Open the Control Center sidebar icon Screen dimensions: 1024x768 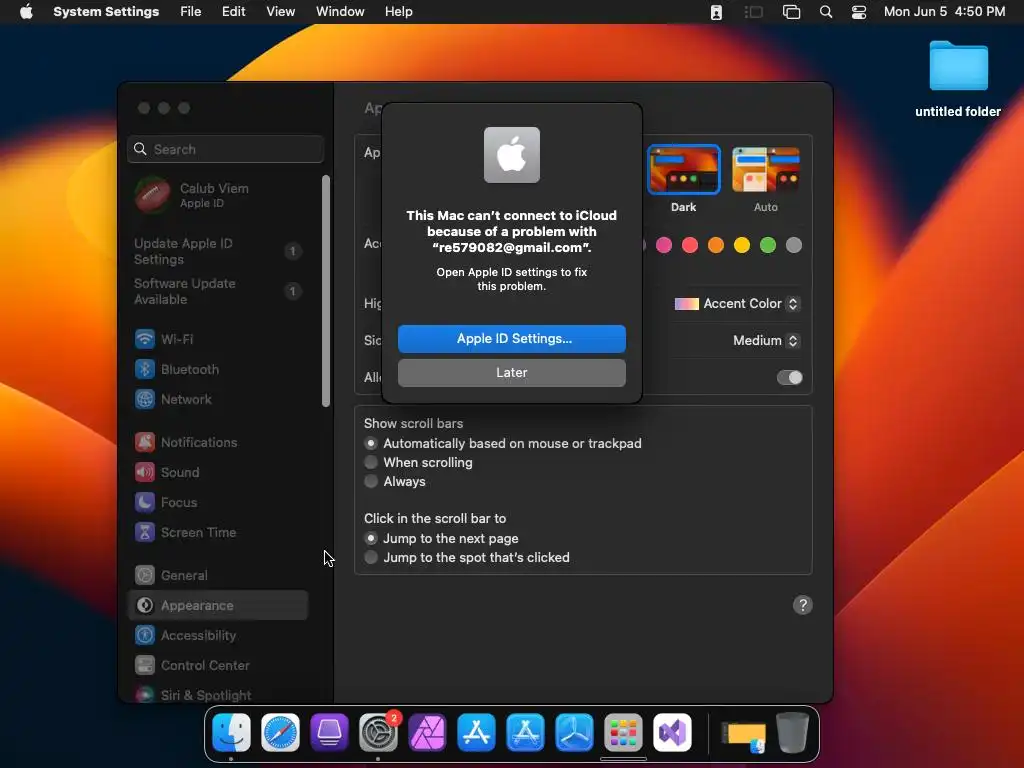coord(145,665)
